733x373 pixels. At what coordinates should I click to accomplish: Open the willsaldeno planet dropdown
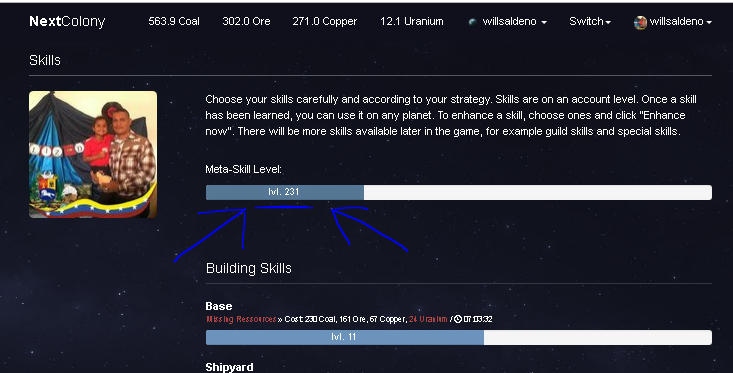[x=508, y=22]
